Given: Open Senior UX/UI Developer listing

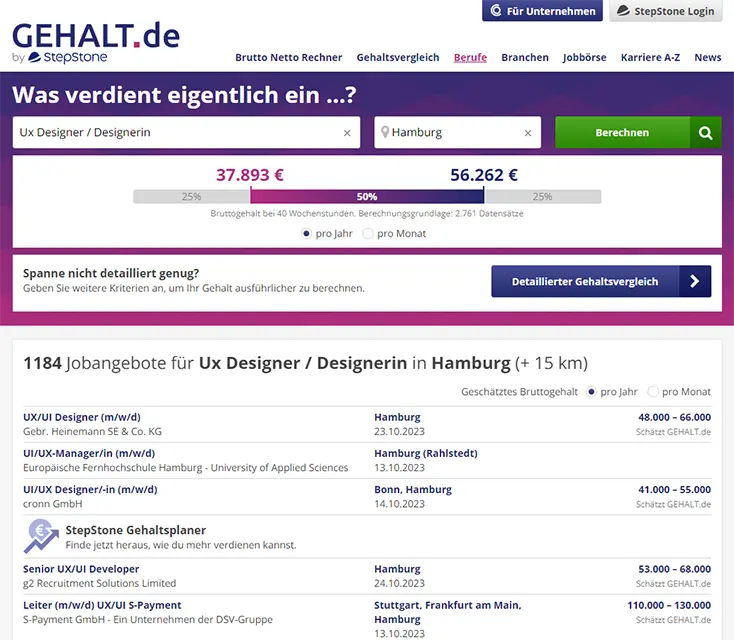Looking at the screenshot, I should (x=81, y=569).
